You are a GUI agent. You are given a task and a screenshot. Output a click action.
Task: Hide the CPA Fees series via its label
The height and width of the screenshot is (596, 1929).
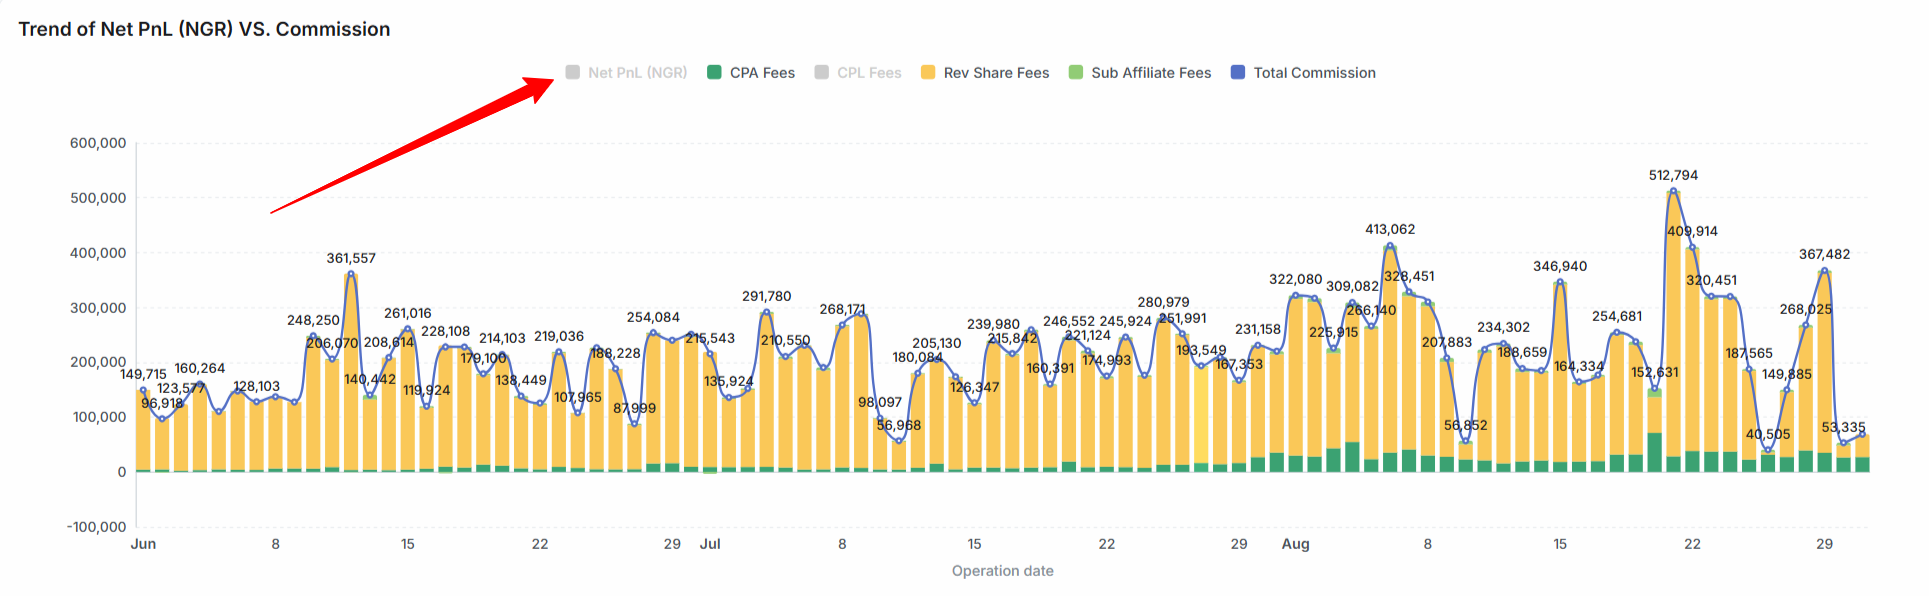(762, 73)
